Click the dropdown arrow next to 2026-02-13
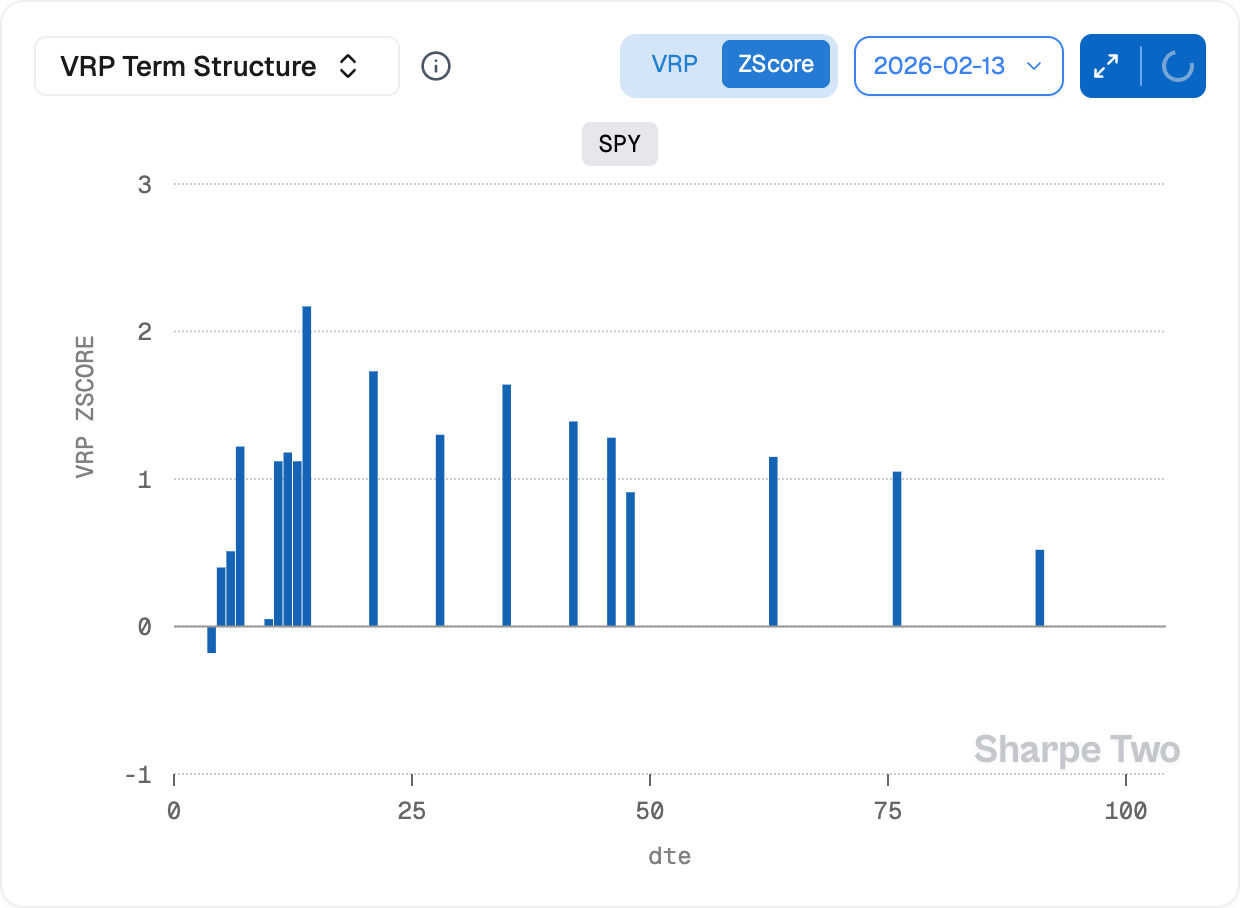The height and width of the screenshot is (908, 1240). pos(1036,65)
